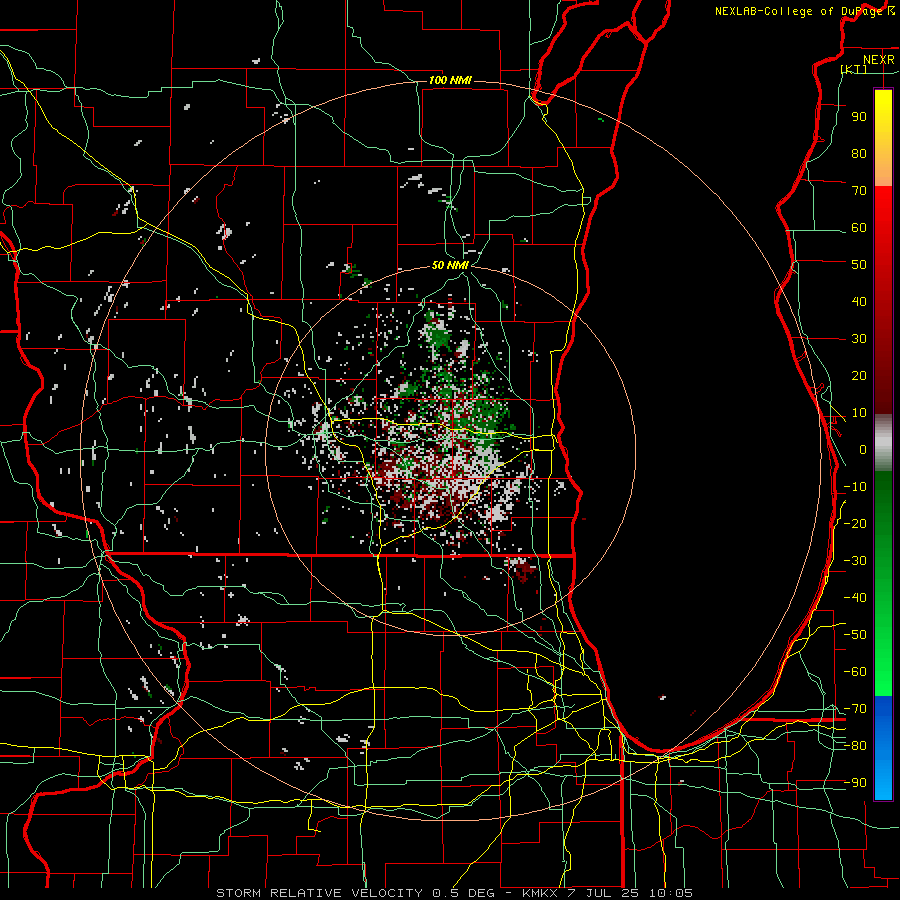Click the dark blue segment of the color bar

click(x=883, y=712)
